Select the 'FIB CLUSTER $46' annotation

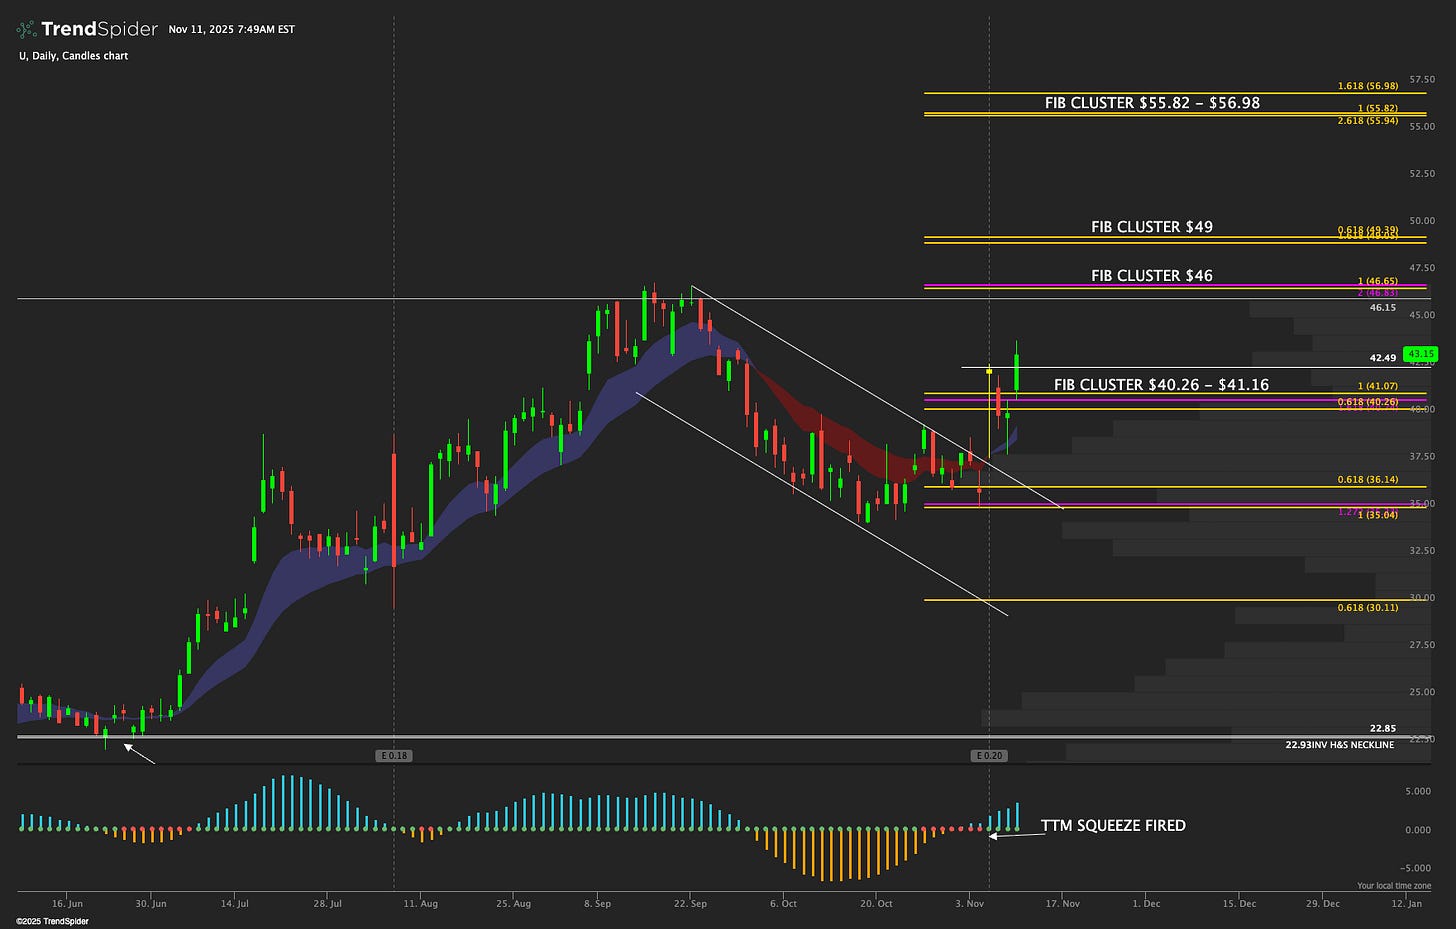(1152, 276)
